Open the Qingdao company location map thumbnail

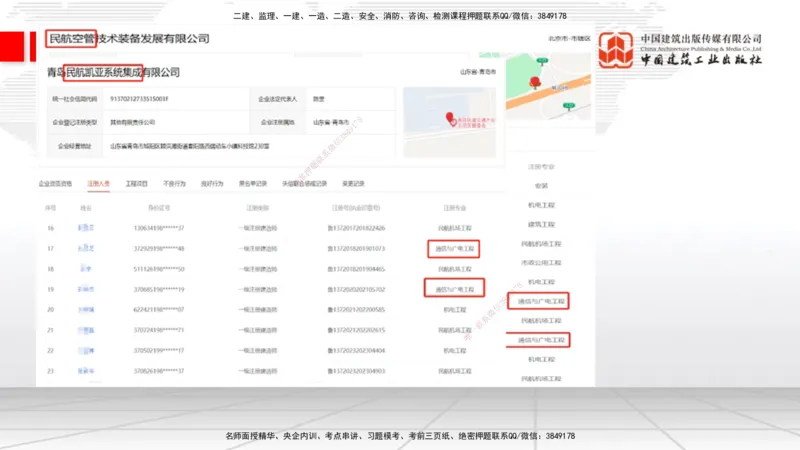point(449,122)
